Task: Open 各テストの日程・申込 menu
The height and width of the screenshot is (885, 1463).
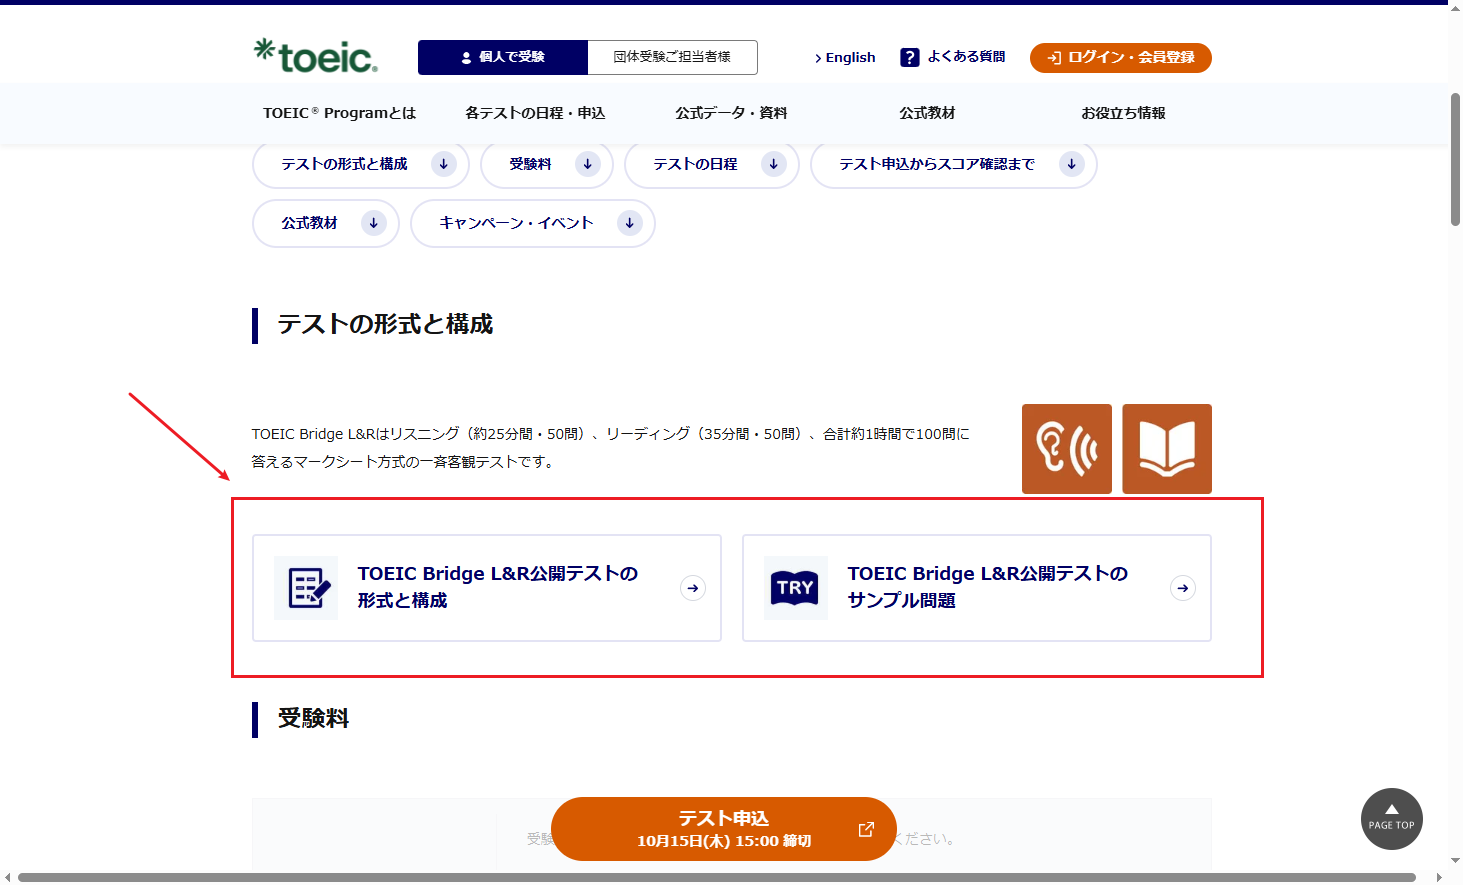Action: tap(535, 113)
